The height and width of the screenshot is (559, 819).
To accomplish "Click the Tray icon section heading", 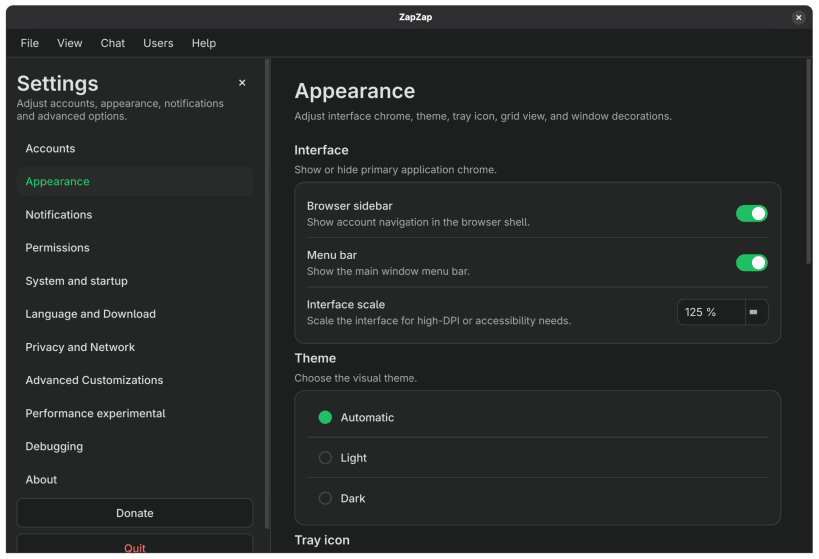I will (x=322, y=540).
